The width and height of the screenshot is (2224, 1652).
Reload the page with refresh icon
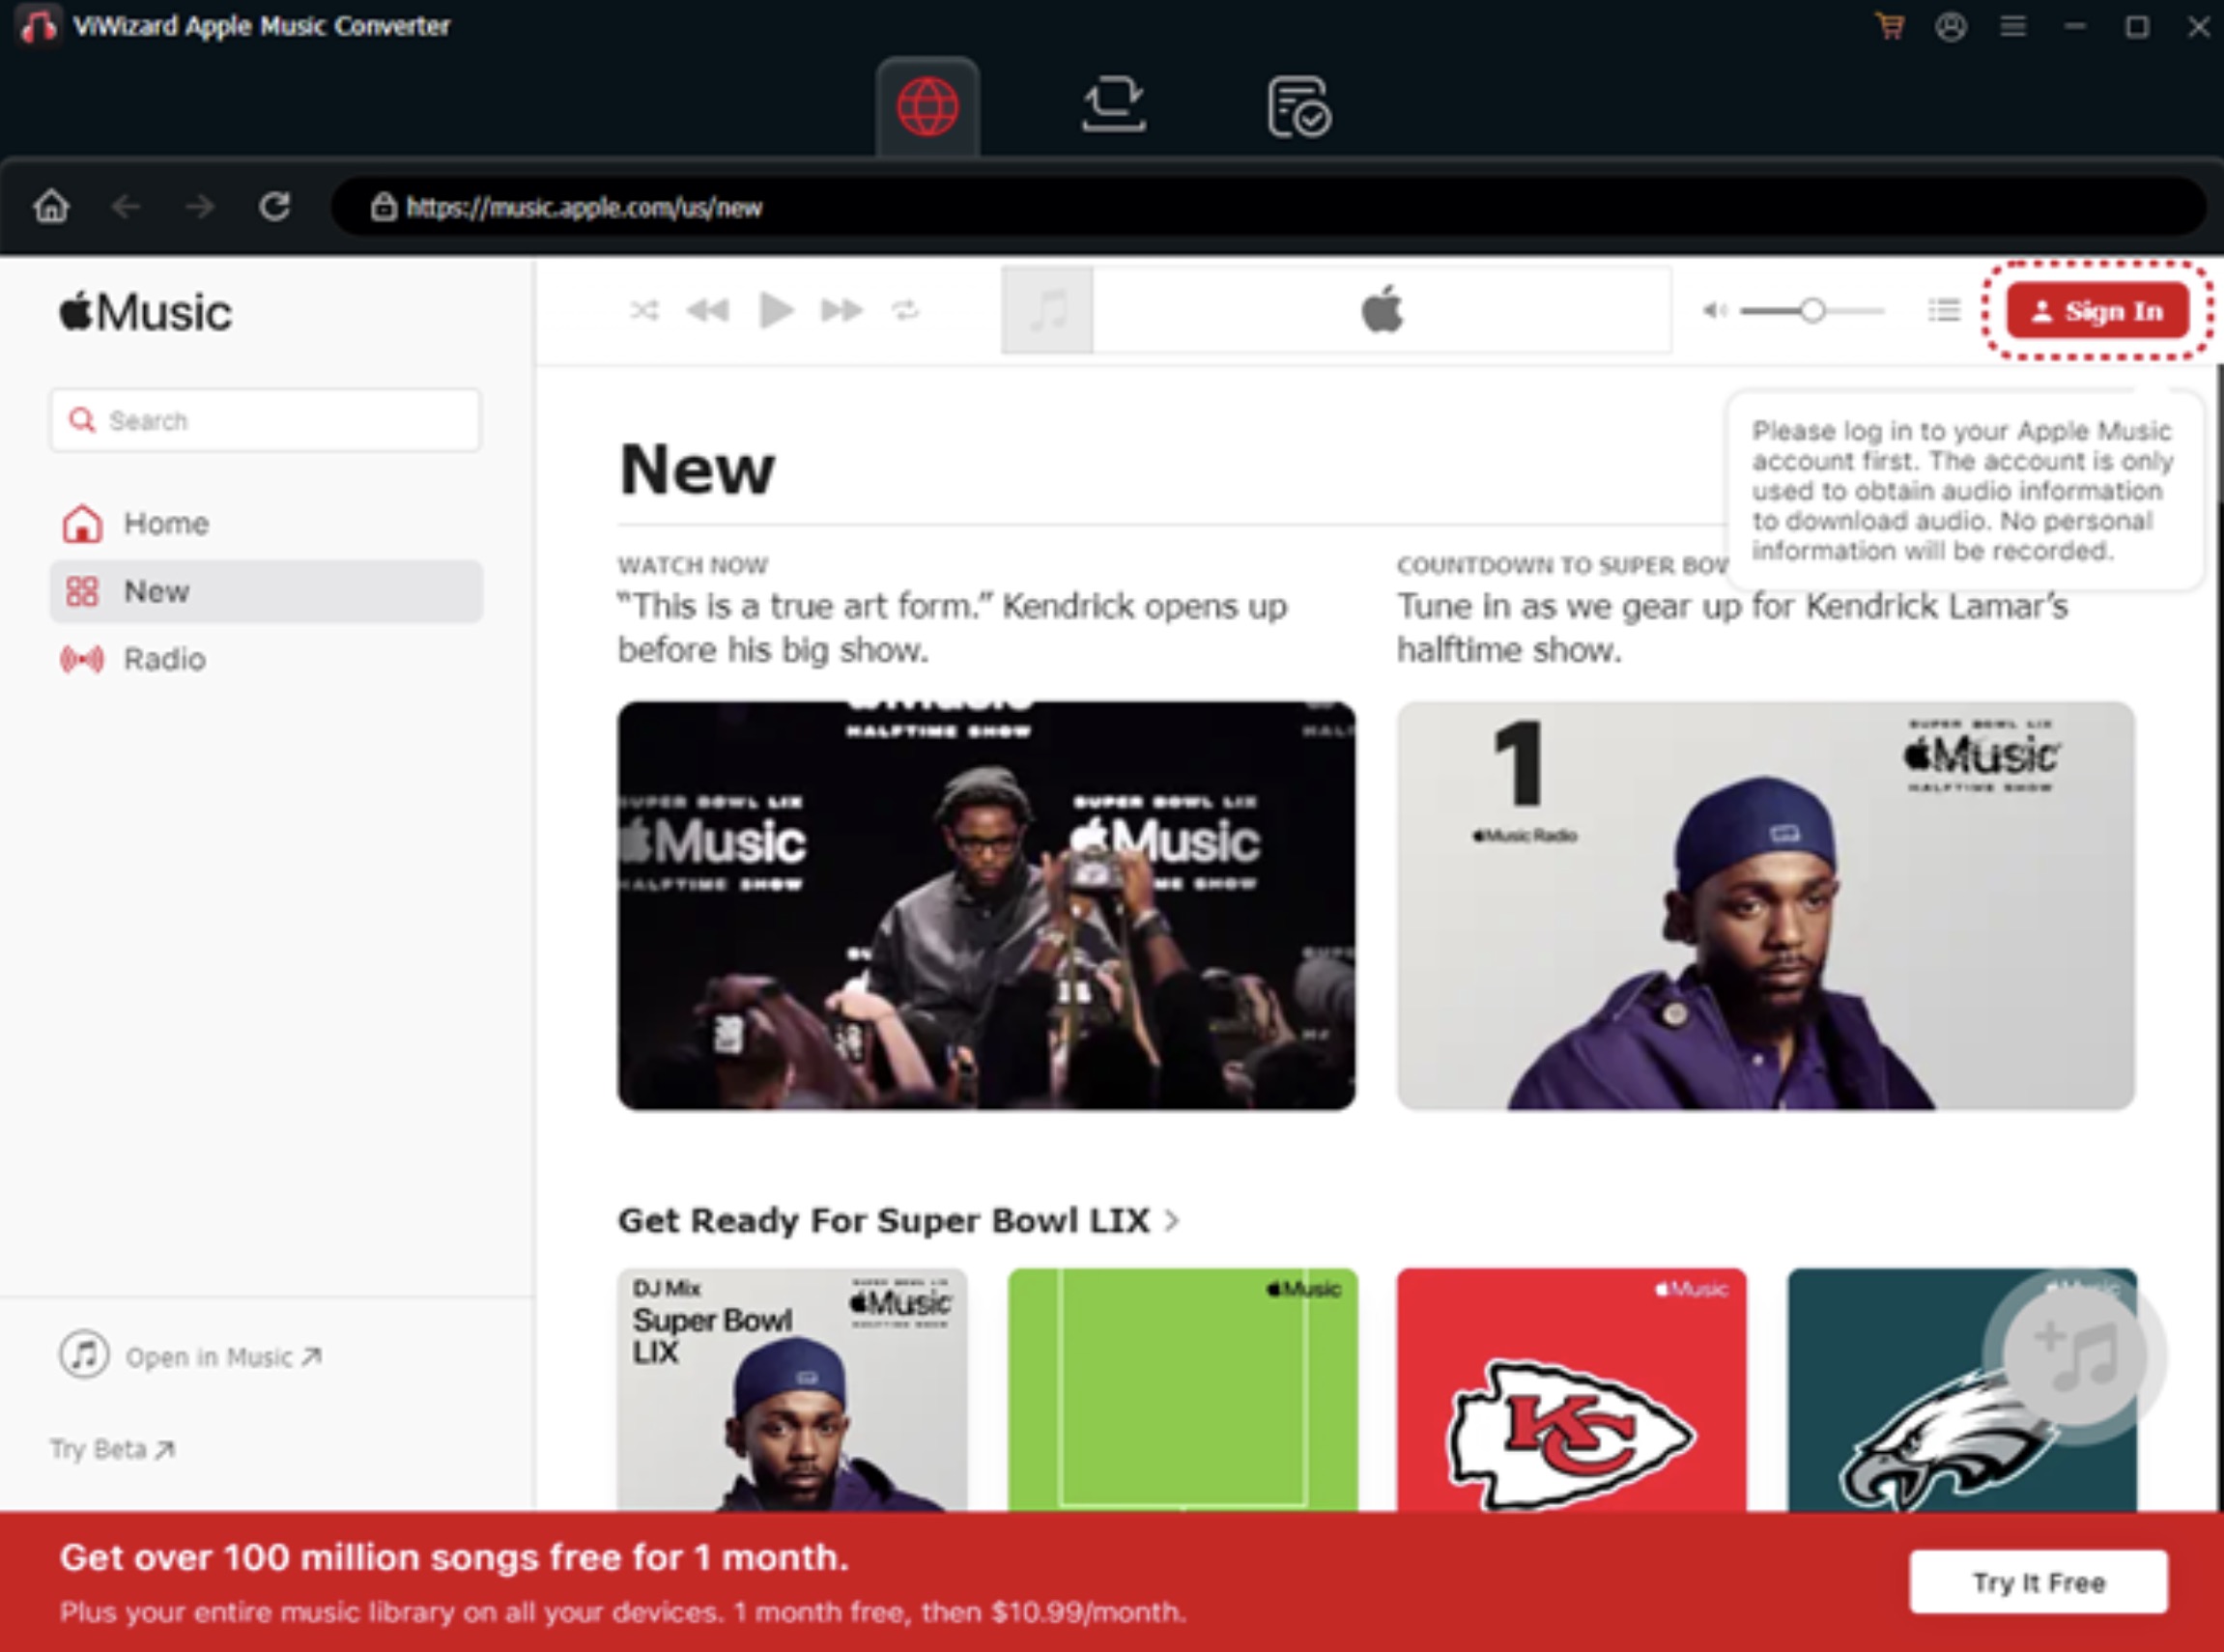pos(274,207)
